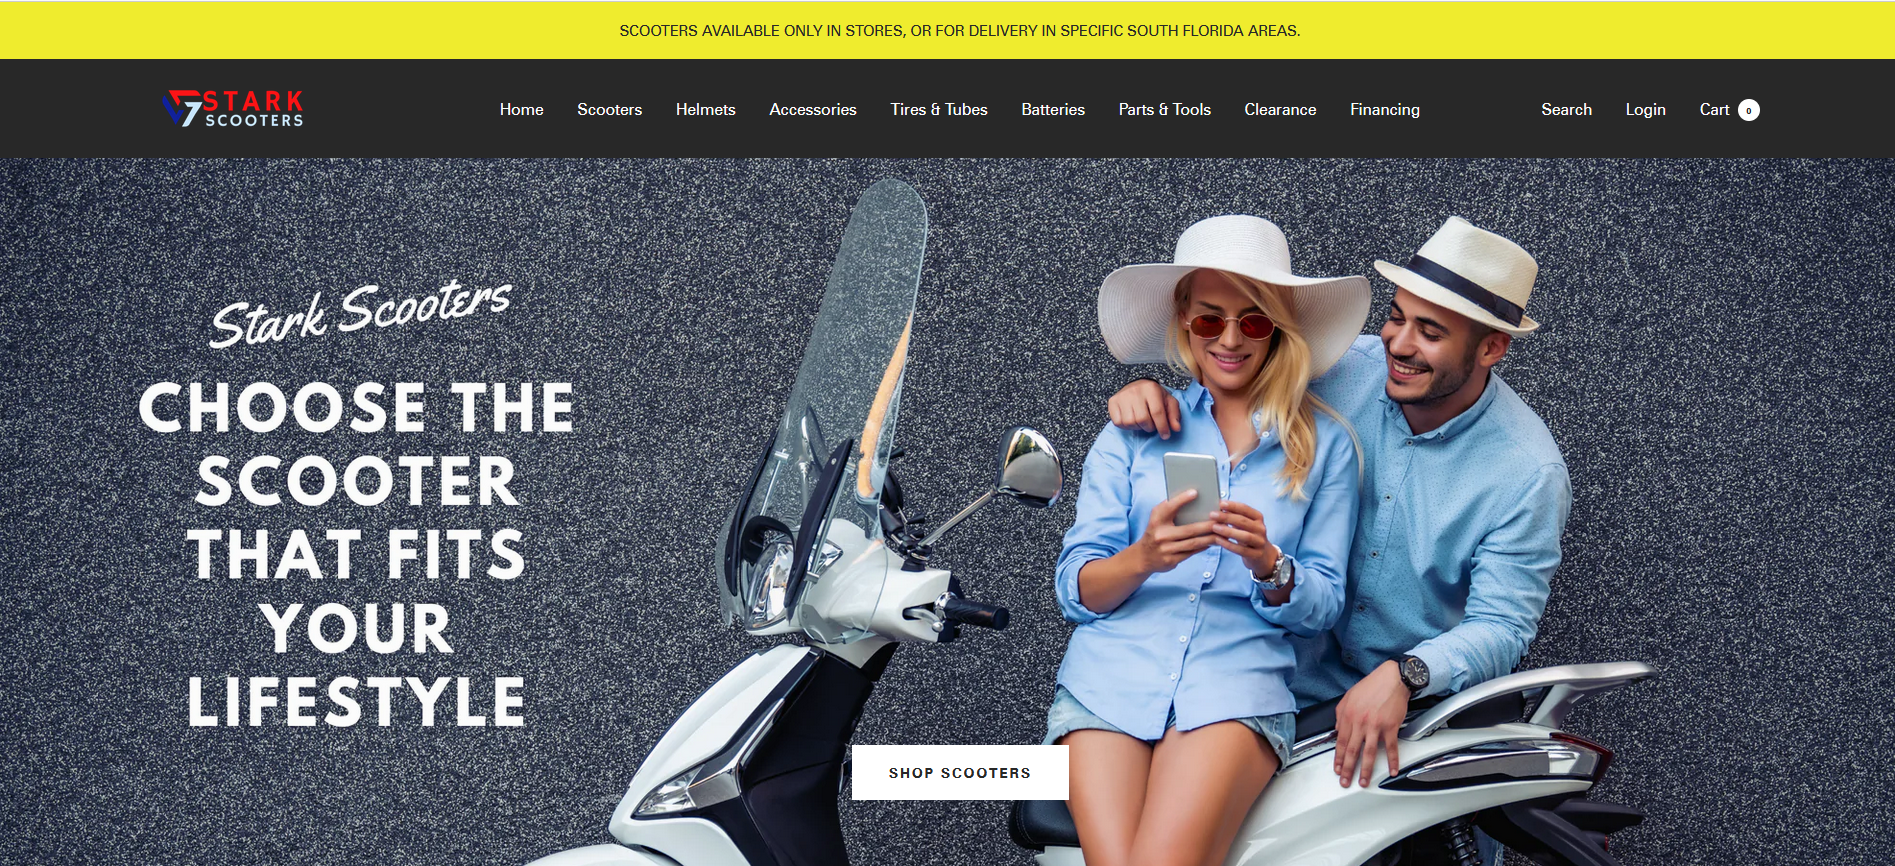View Clearance items
The image size is (1895, 866).
click(1280, 110)
